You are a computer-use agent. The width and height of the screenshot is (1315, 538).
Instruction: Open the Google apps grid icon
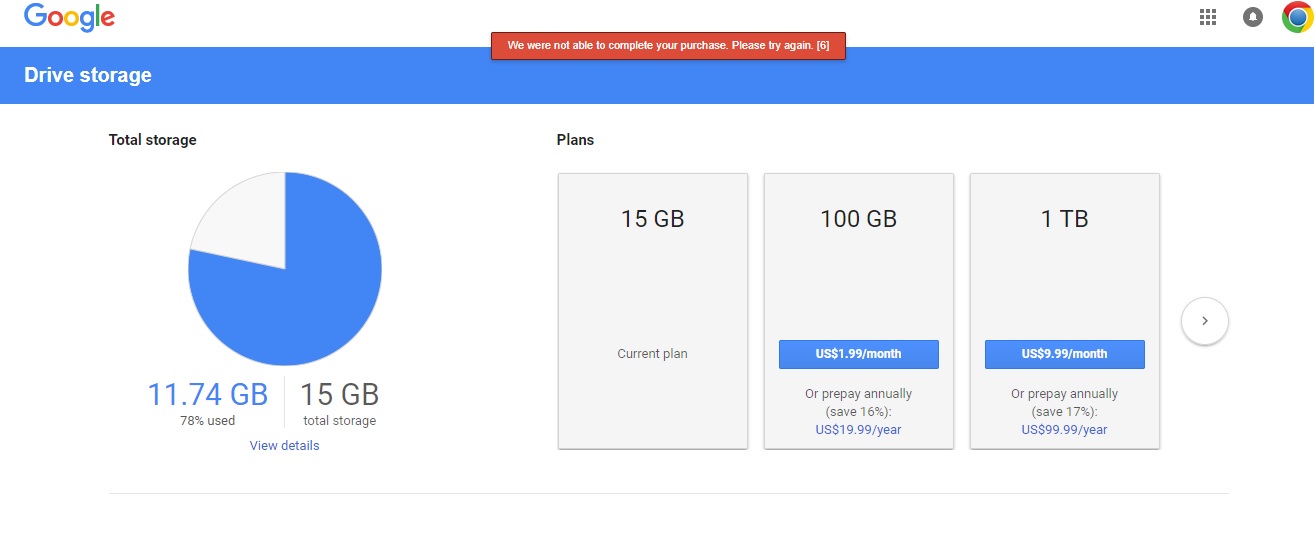click(1207, 17)
